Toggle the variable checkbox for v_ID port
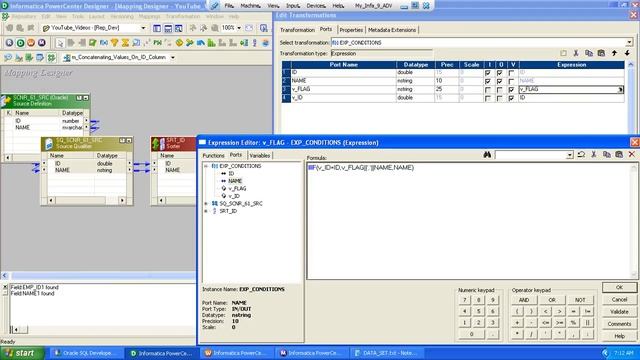 (511, 98)
